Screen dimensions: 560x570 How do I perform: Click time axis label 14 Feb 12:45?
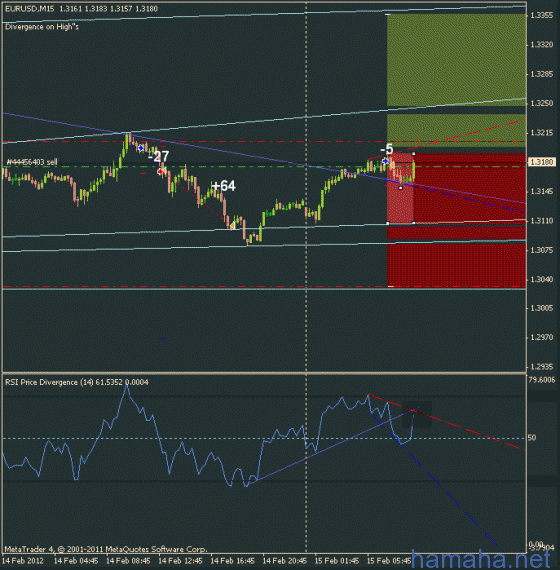tap(180, 561)
